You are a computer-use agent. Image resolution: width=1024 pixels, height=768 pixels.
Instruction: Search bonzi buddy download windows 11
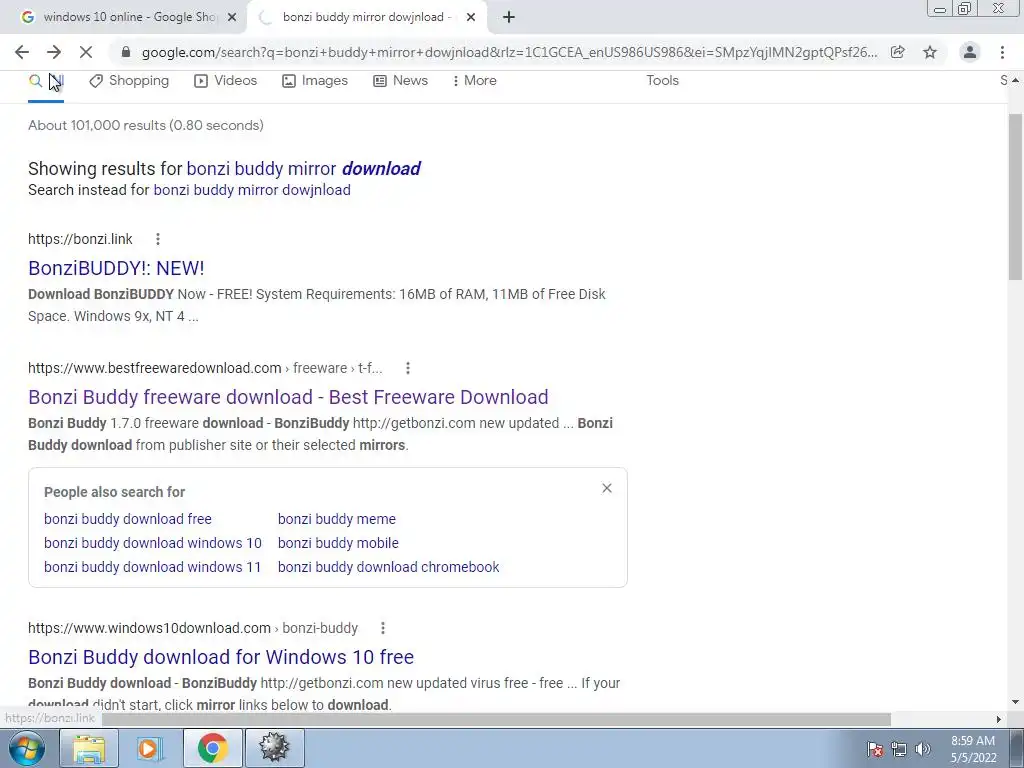point(152,567)
